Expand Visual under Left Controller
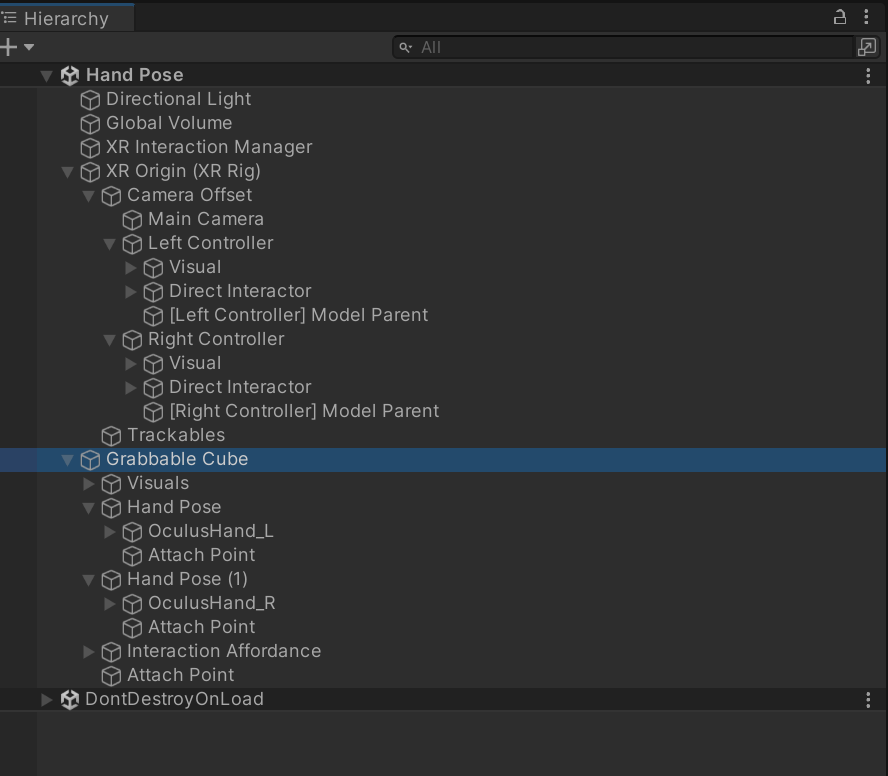This screenshot has width=888, height=776. pyautogui.click(x=130, y=267)
